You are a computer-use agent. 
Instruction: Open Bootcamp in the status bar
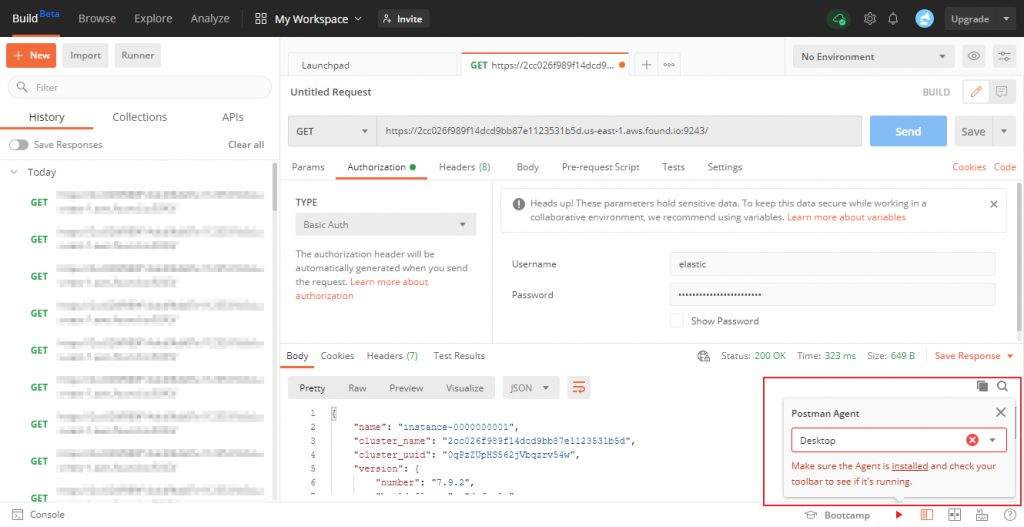point(837,515)
